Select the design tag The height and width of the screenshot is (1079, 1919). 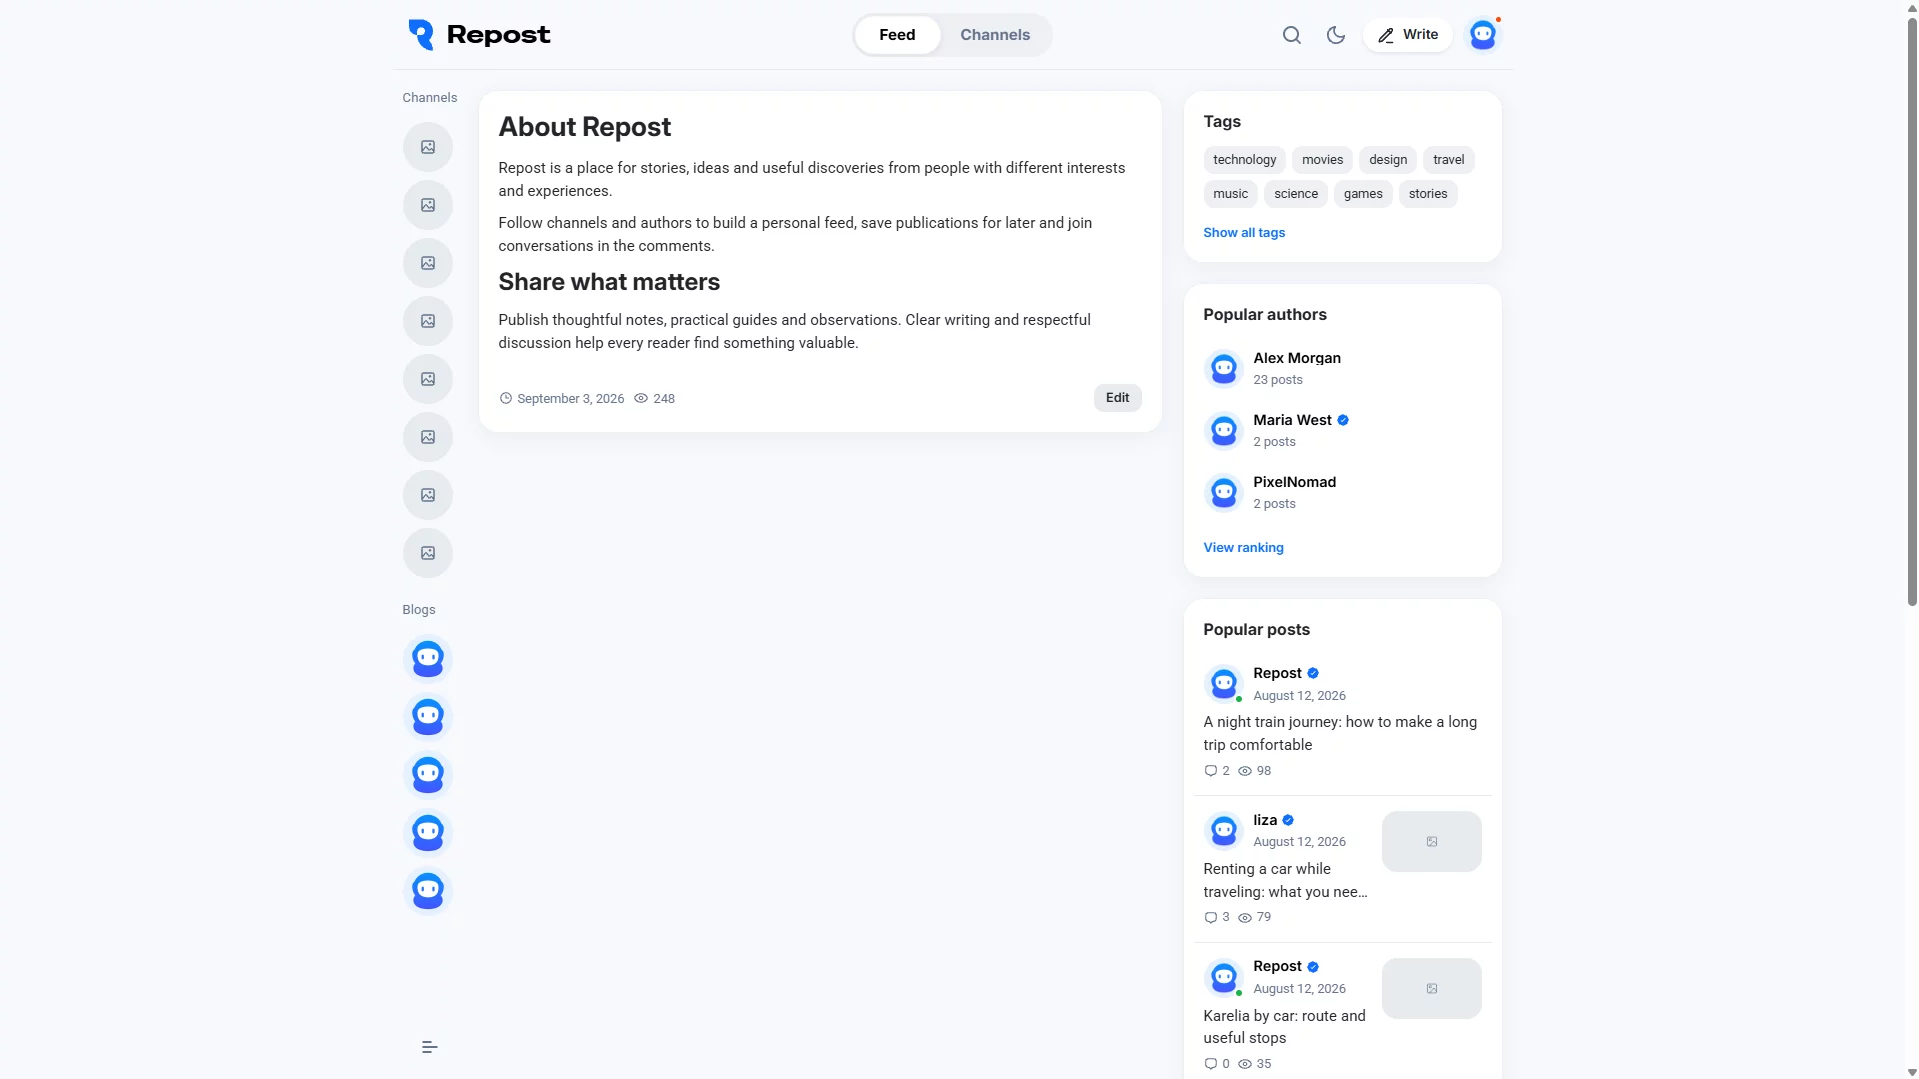coord(1387,160)
